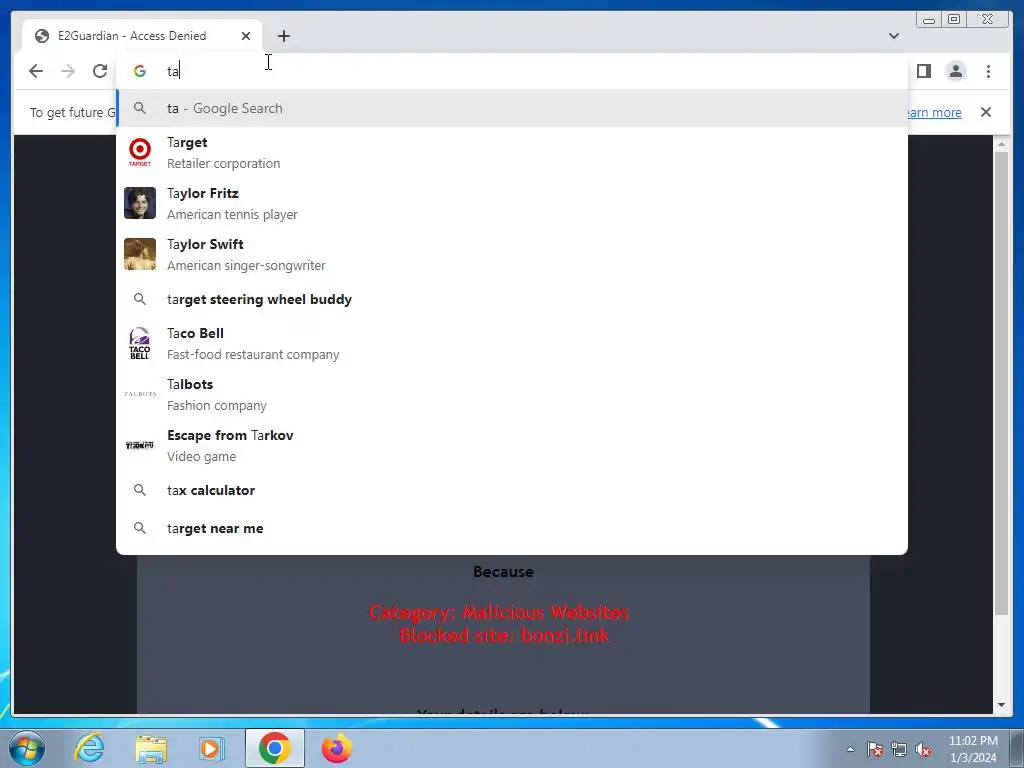Launch Firefox from the taskbar
The image size is (1024, 768).
coord(337,748)
